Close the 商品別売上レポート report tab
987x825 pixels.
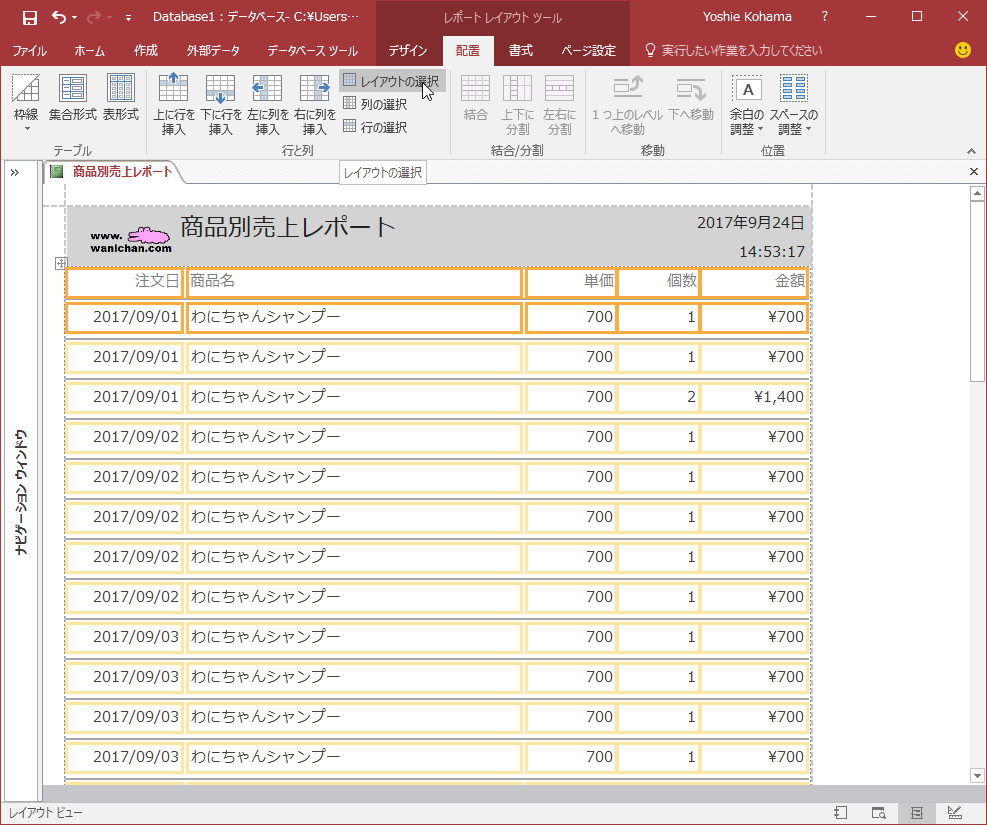(x=974, y=171)
